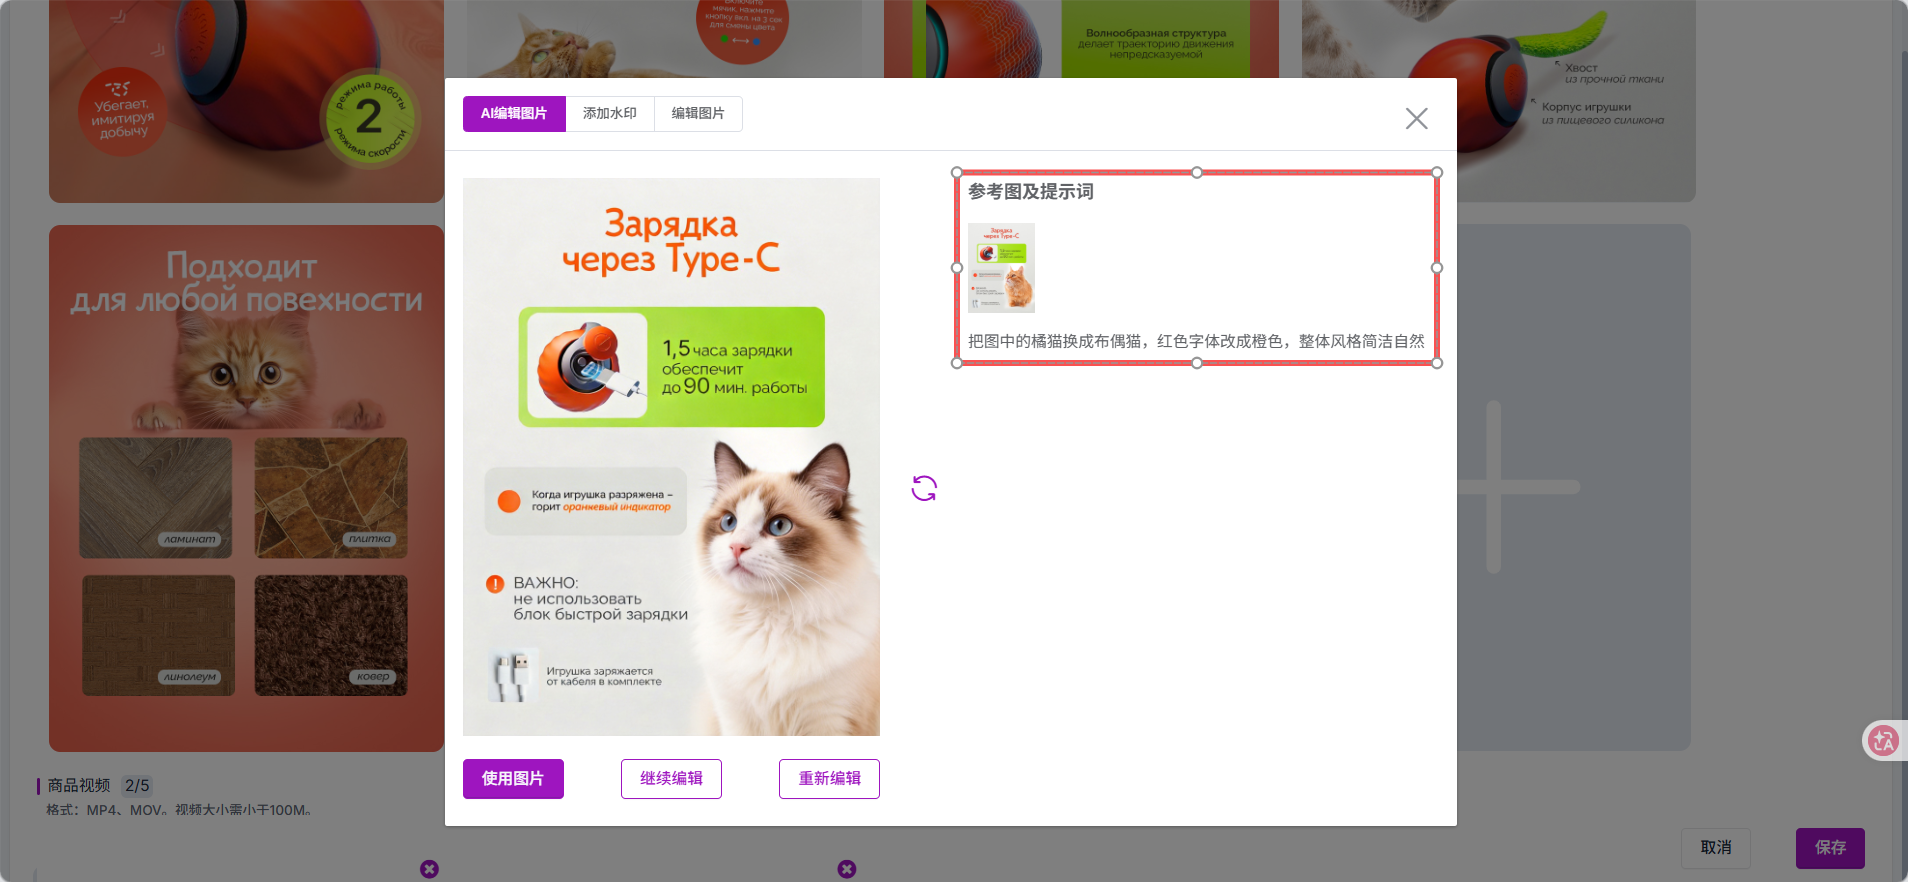This screenshot has width=1908, height=882.
Task: Click the top-middle handle of the red selection box
Action: (1197, 173)
